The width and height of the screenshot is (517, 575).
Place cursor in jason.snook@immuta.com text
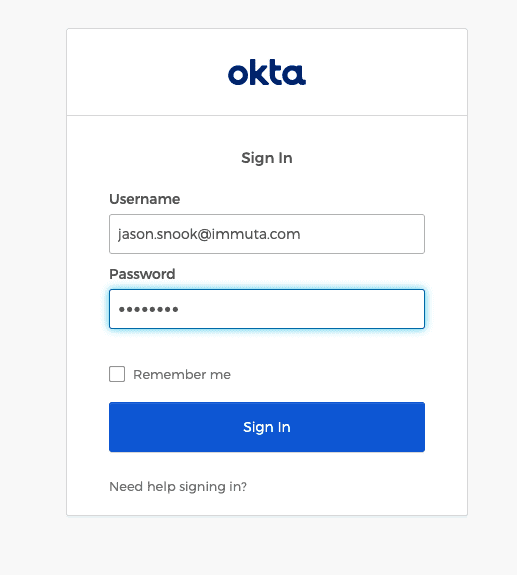tap(209, 234)
